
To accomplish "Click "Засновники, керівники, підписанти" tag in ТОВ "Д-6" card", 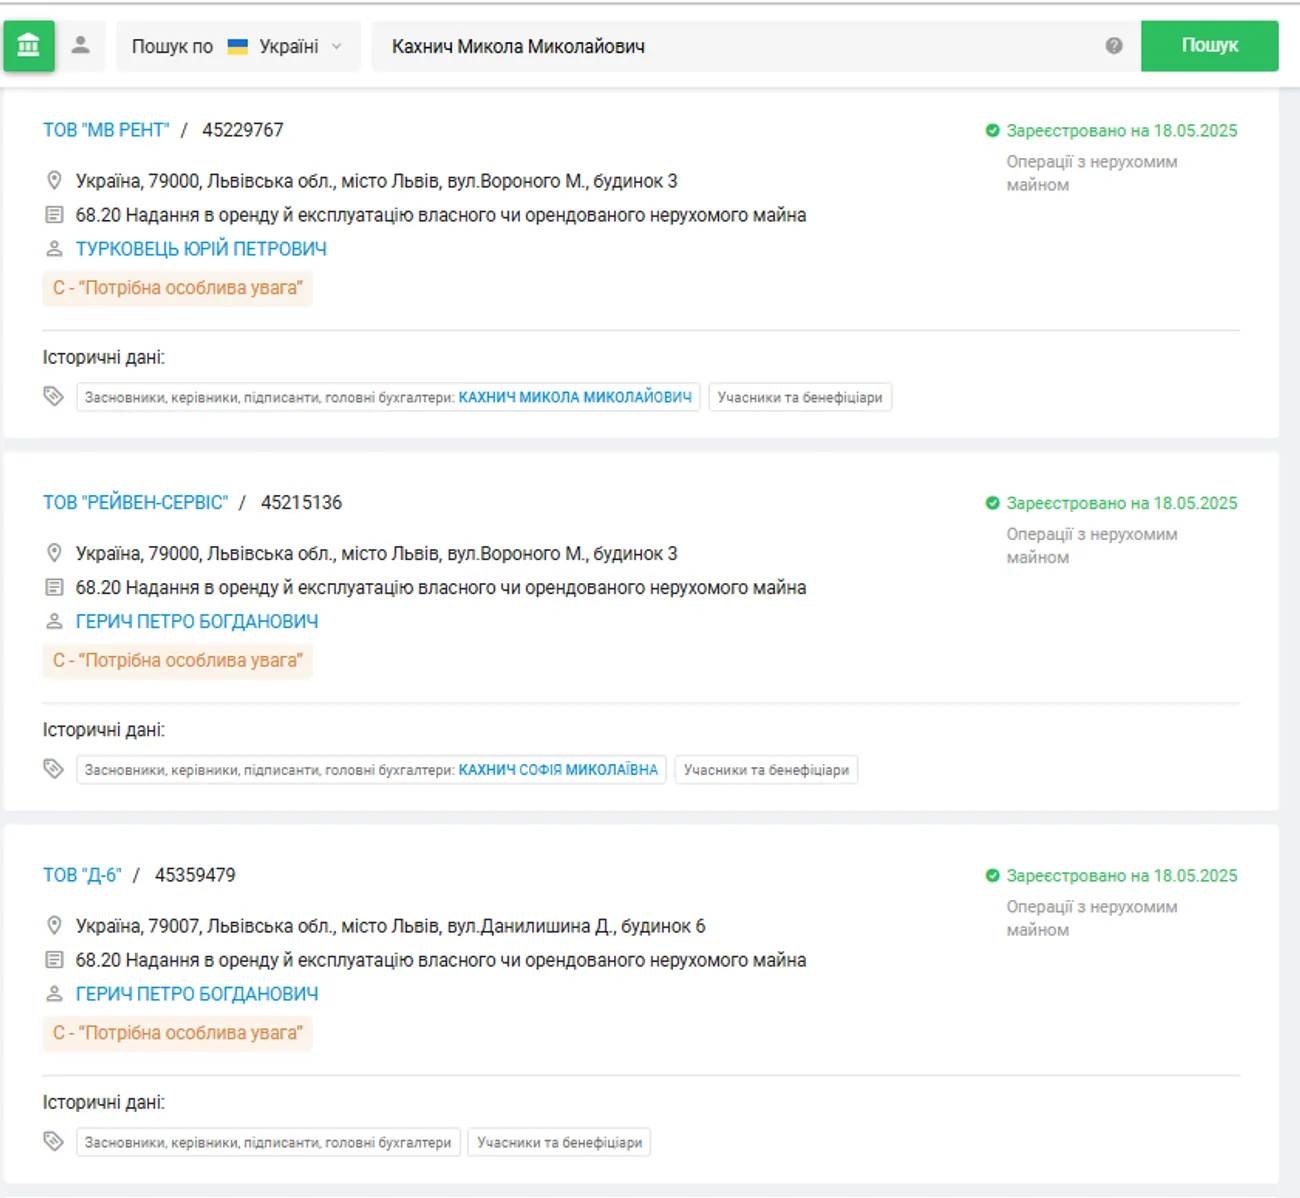I will [268, 1143].
